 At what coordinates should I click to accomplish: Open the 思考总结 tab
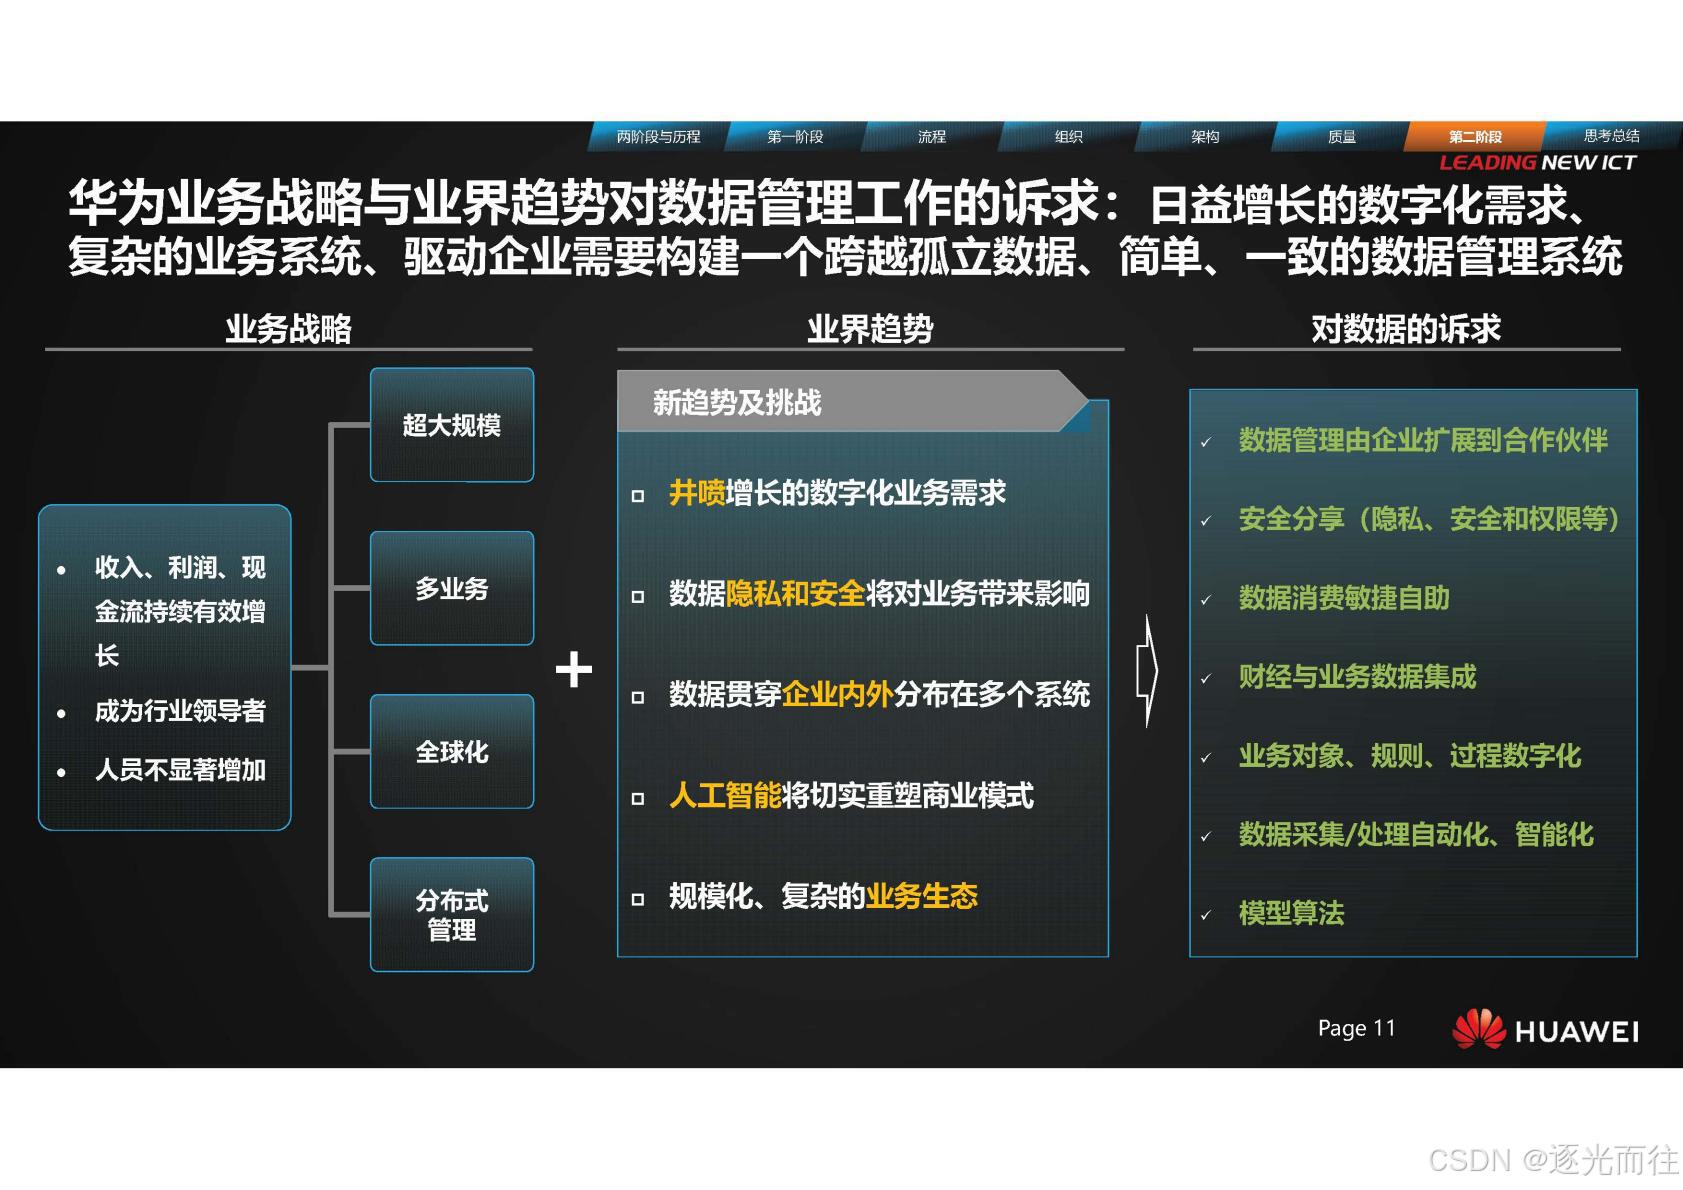click(1611, 136)
